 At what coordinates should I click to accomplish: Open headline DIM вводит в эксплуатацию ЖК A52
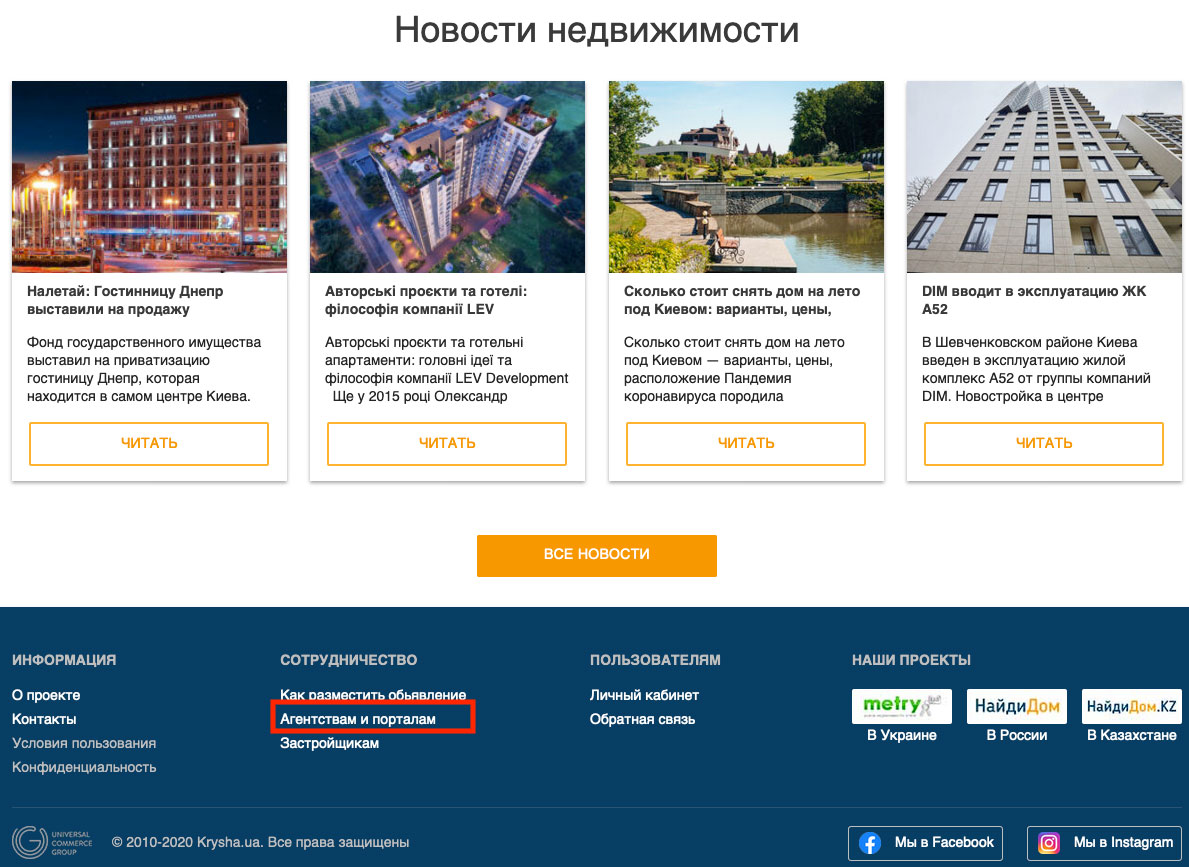pyautogui.click(x=1034, y=300)
